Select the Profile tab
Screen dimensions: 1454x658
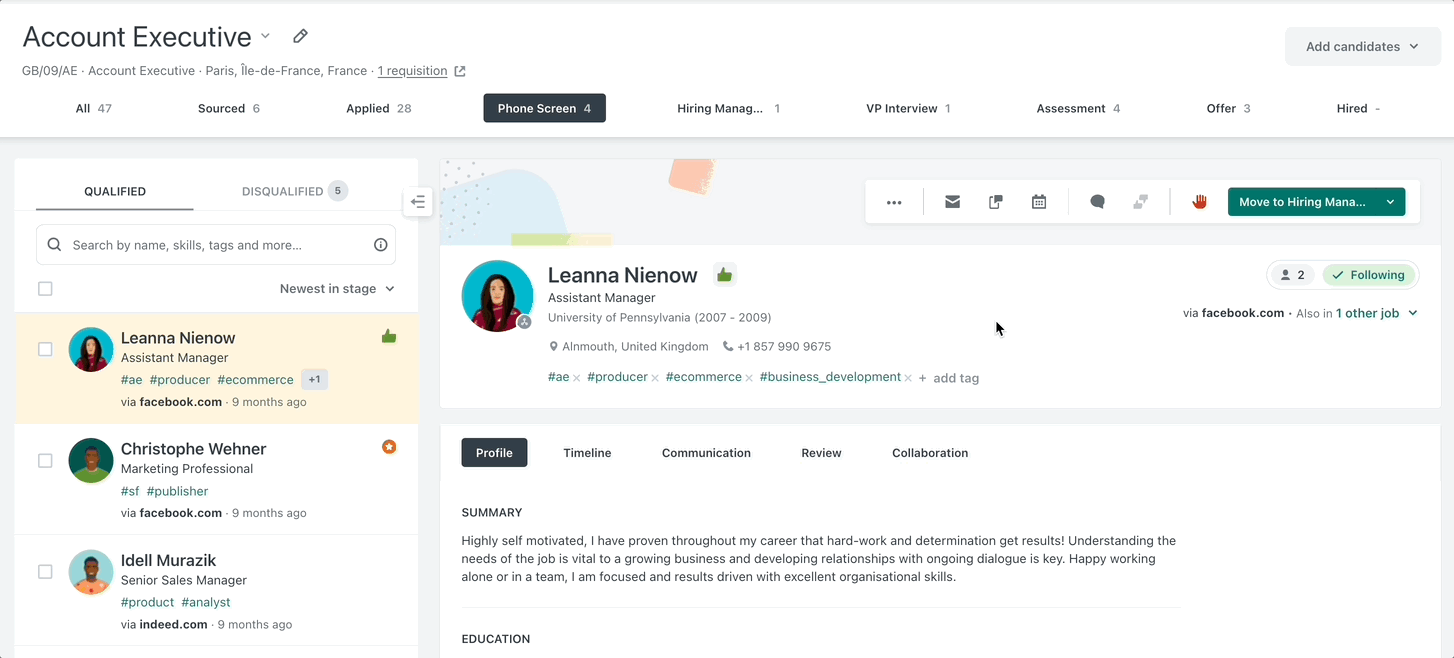(x=494, y=453)
